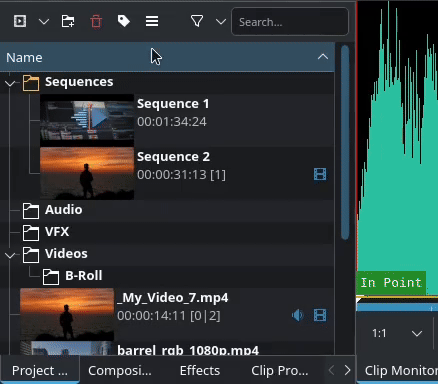The width and height of the screenshot is (438, 384).
Task: Toggle the bin filter funnel icon
Action: tap(197, 22)
